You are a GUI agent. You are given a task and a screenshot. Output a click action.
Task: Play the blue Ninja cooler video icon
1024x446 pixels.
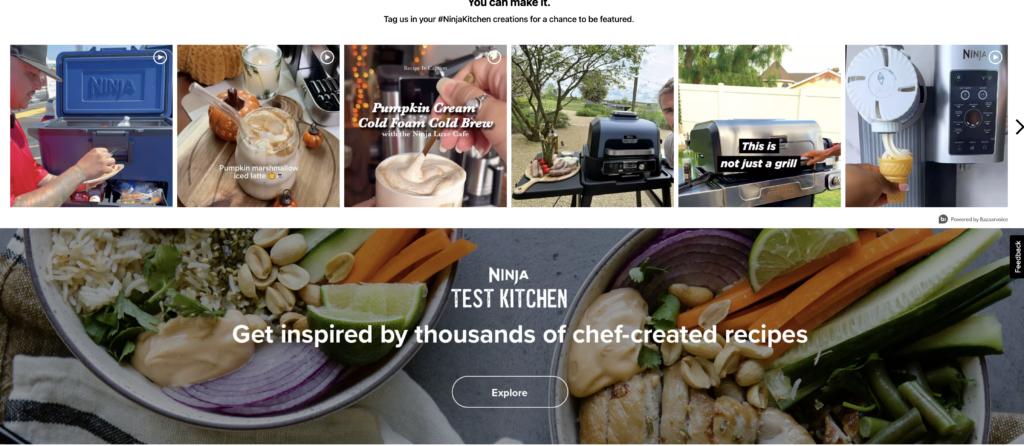point(160,57)
